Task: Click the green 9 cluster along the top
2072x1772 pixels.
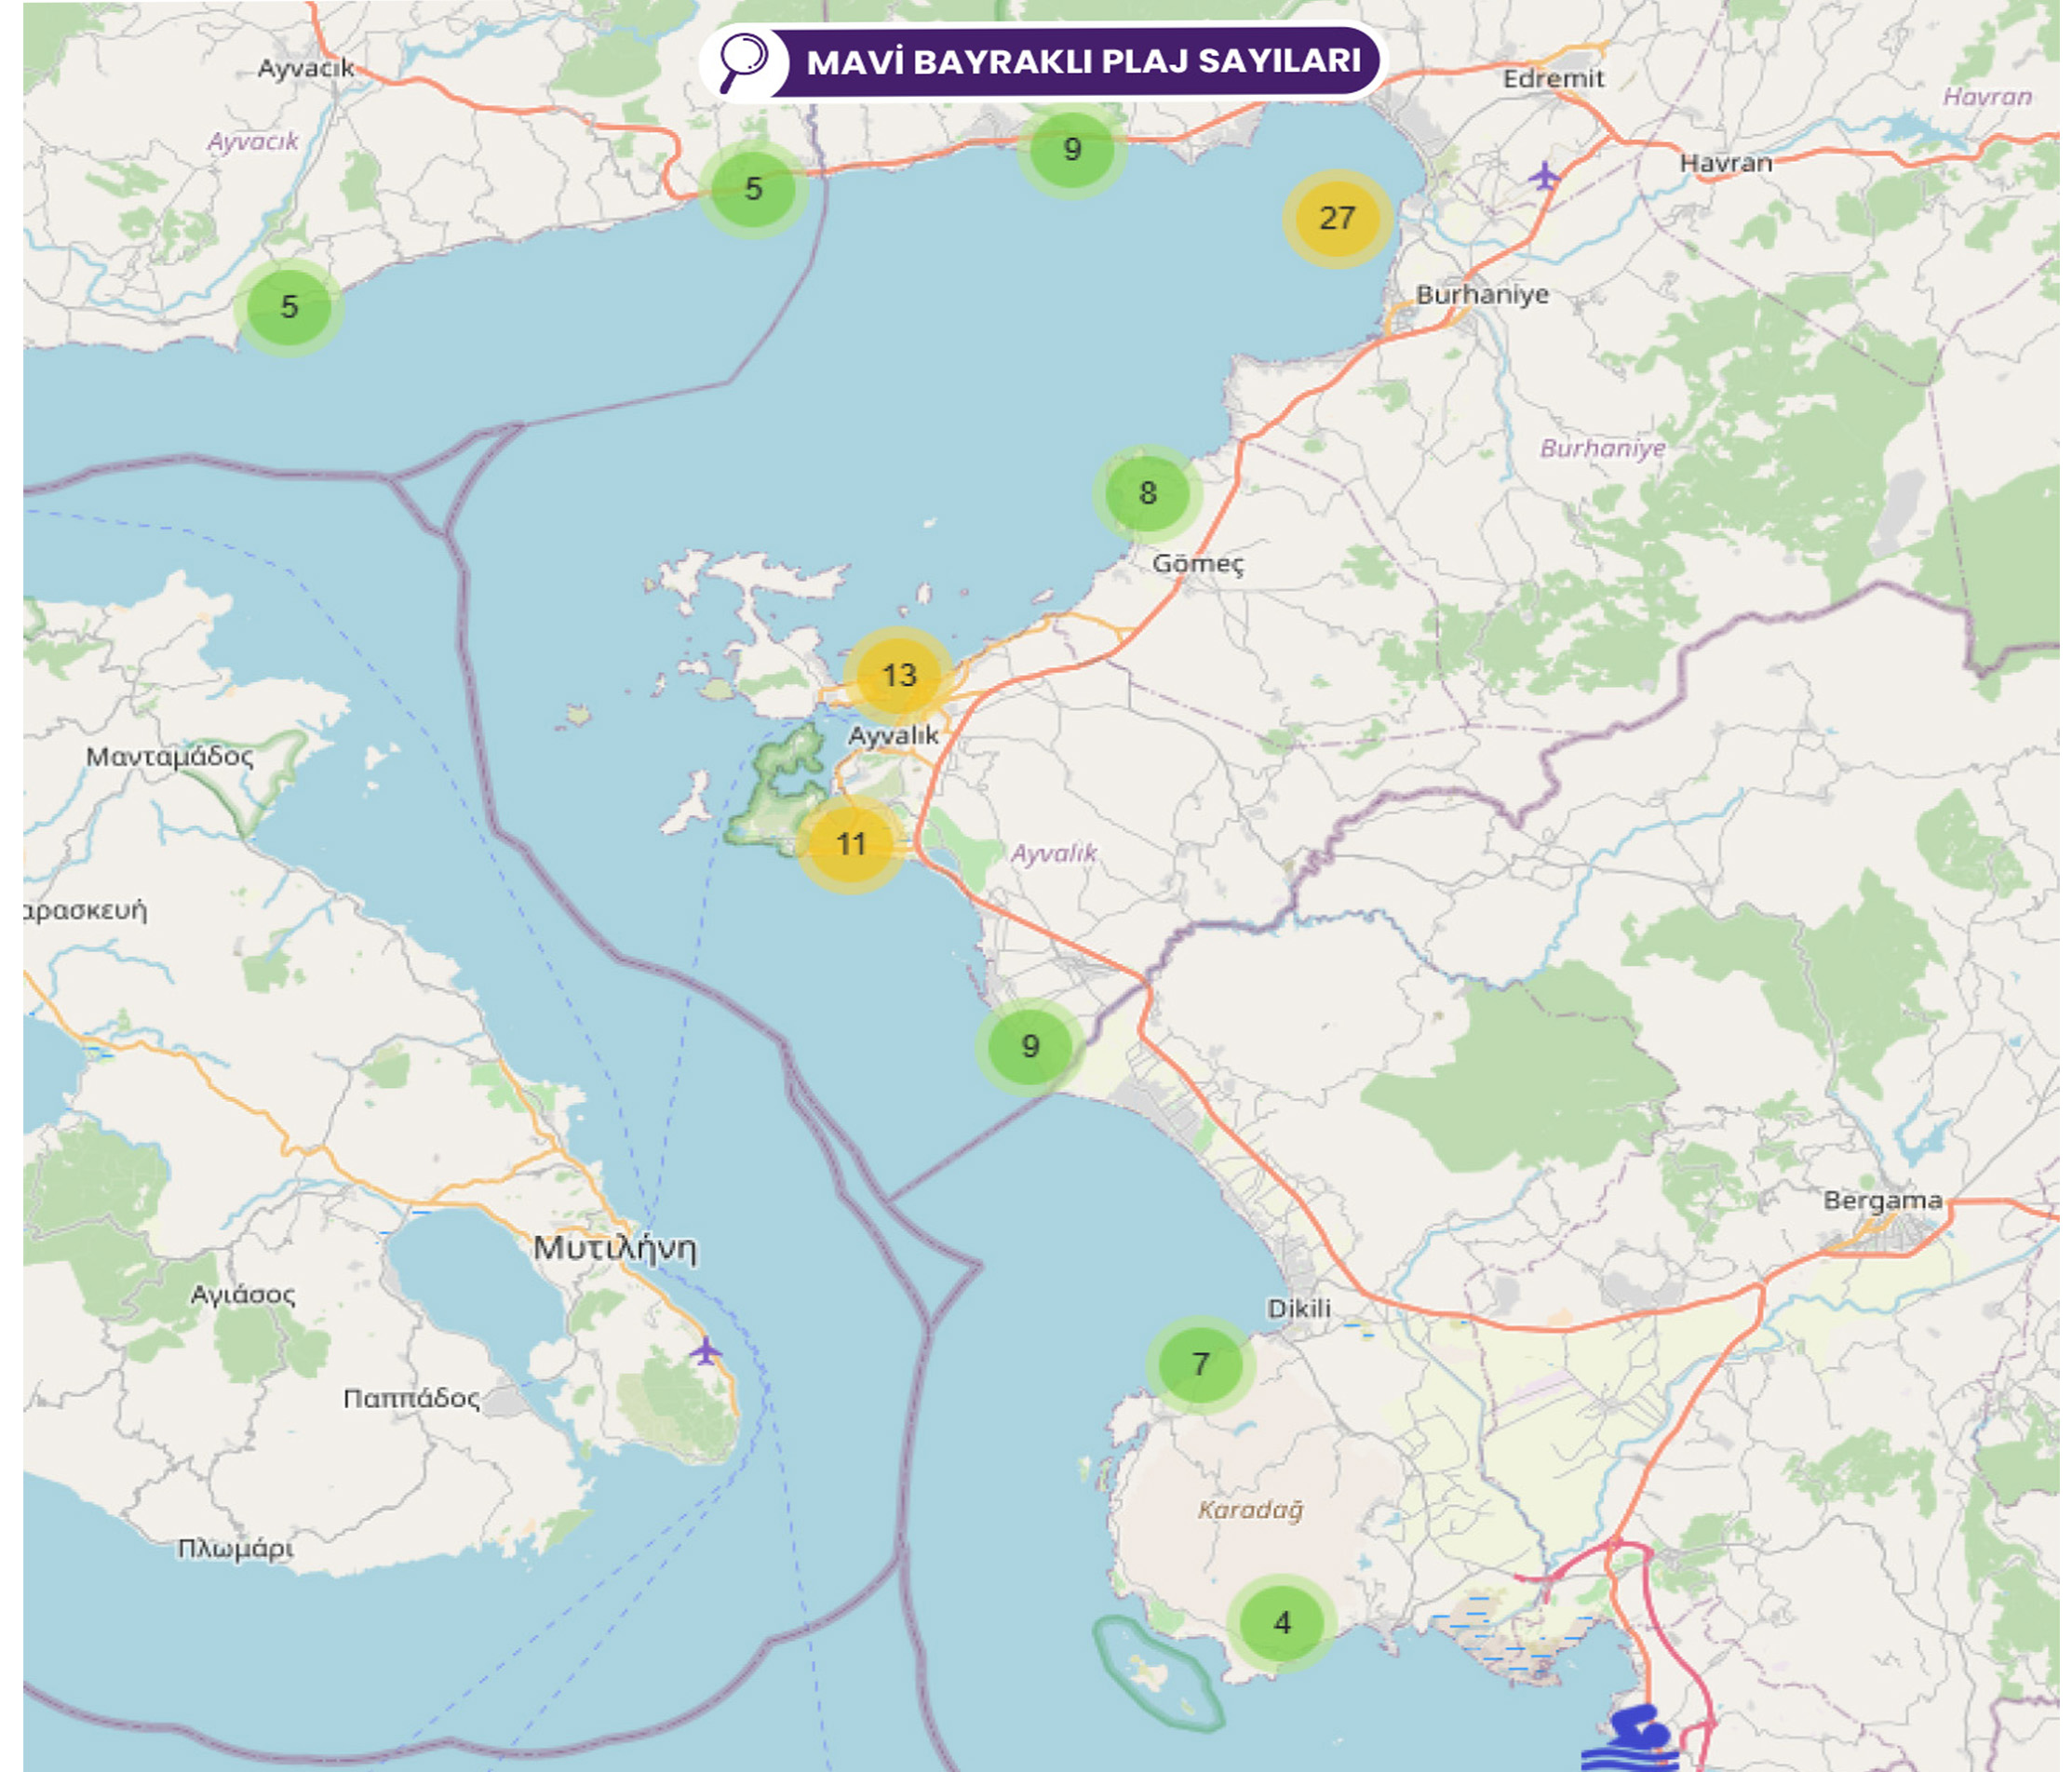Action: [1072, 150]
